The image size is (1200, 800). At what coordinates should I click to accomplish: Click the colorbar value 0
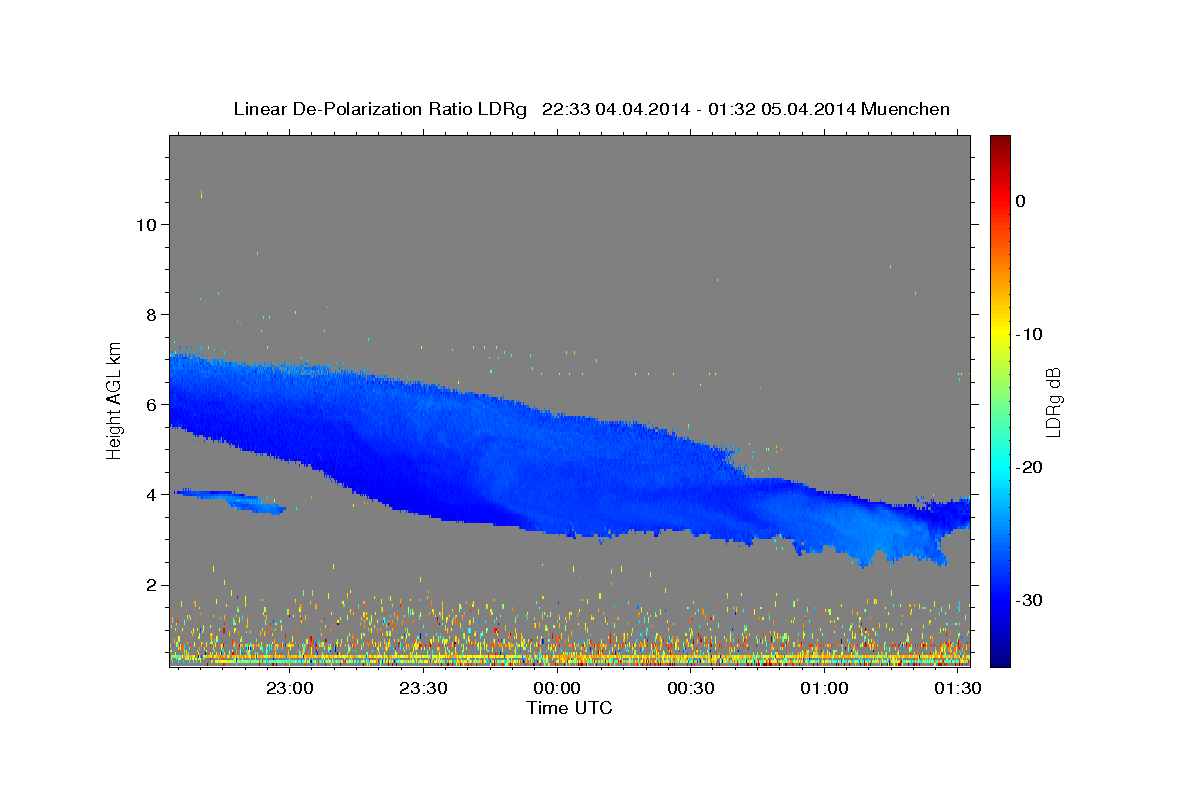click(x=1021, y=201)
